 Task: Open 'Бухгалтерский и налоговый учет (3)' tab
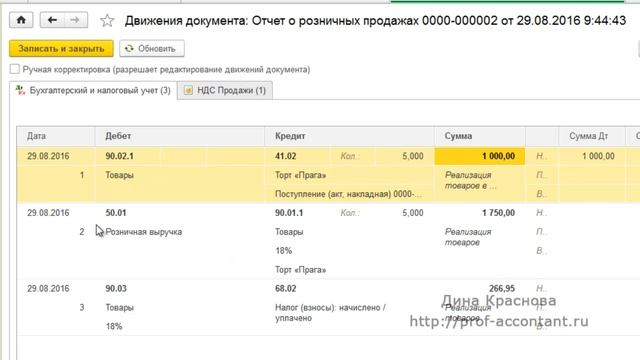coord(94,90)
